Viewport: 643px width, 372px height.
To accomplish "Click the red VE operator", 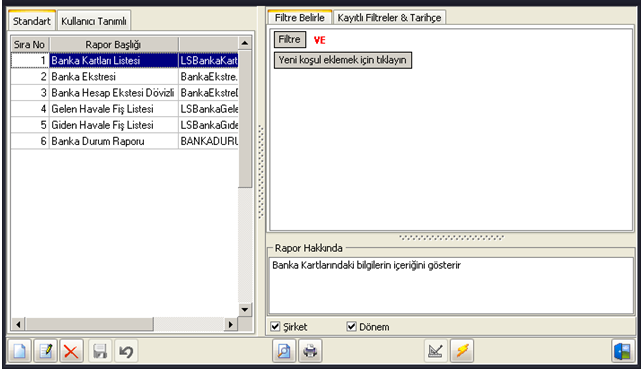I will [319, 40].
